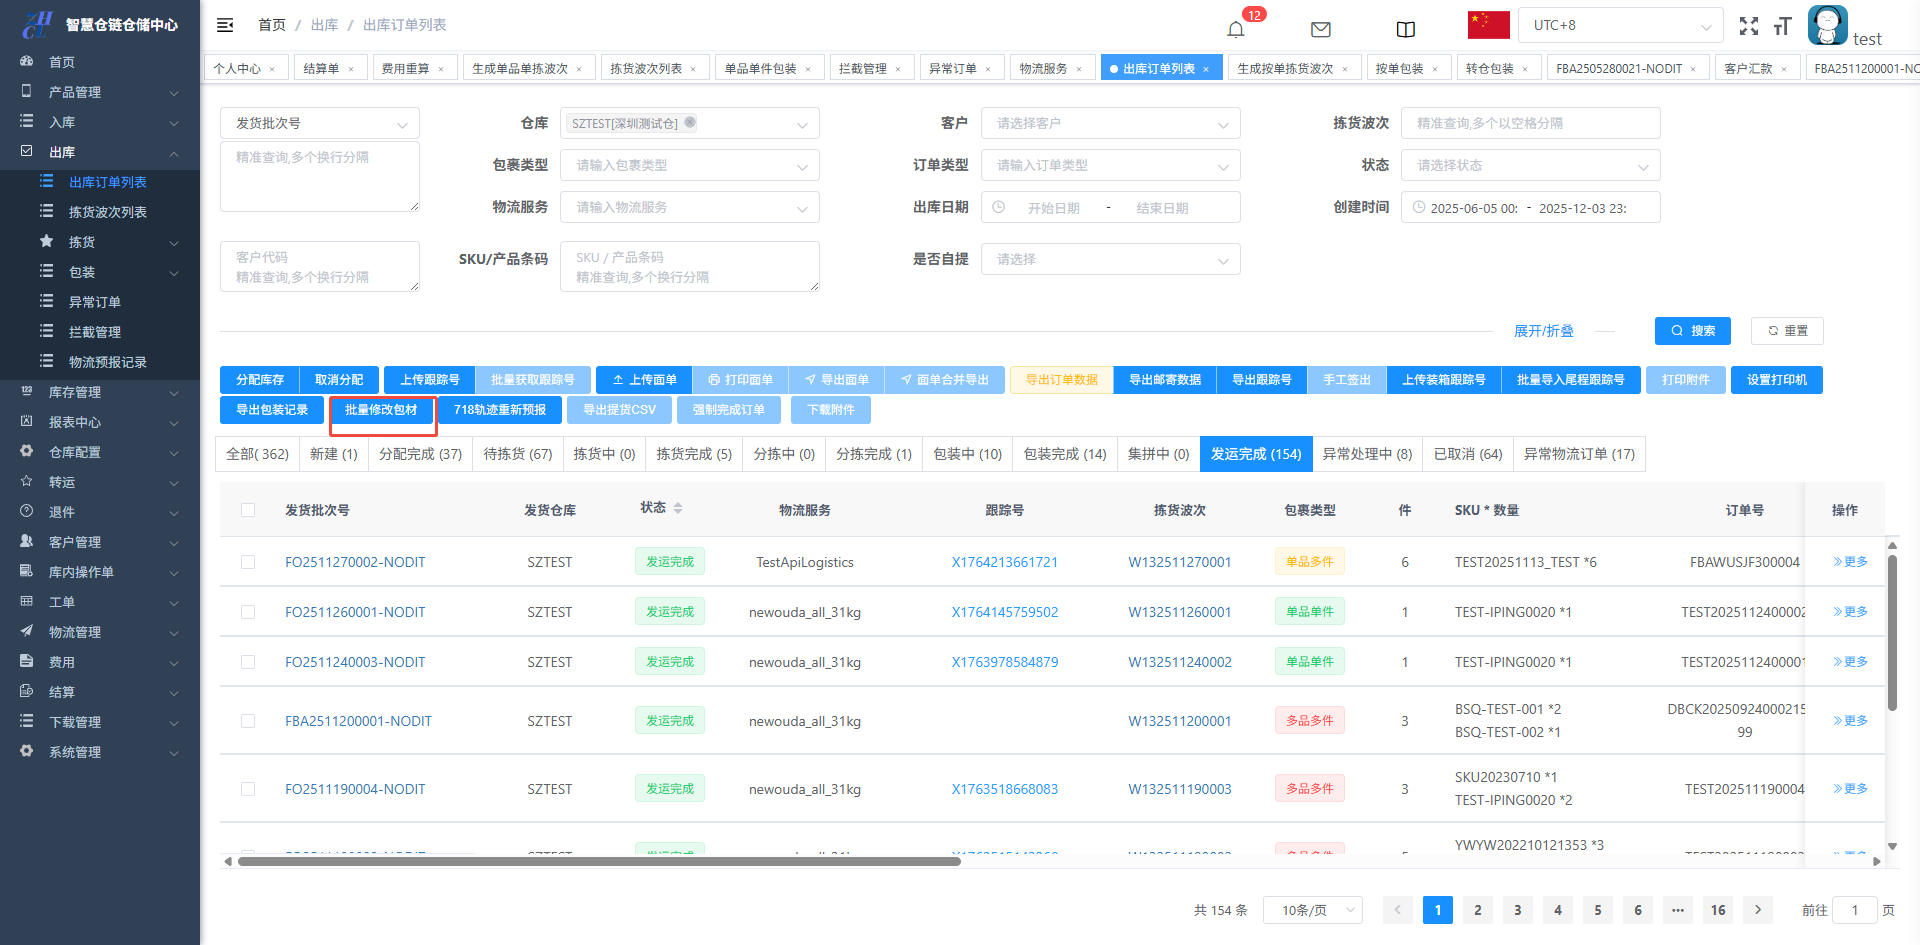This screenshot has width=1920, height=945.
Task: Click the font size adjustment icon
Action: pyautogui.click(x=1782, y=27)
